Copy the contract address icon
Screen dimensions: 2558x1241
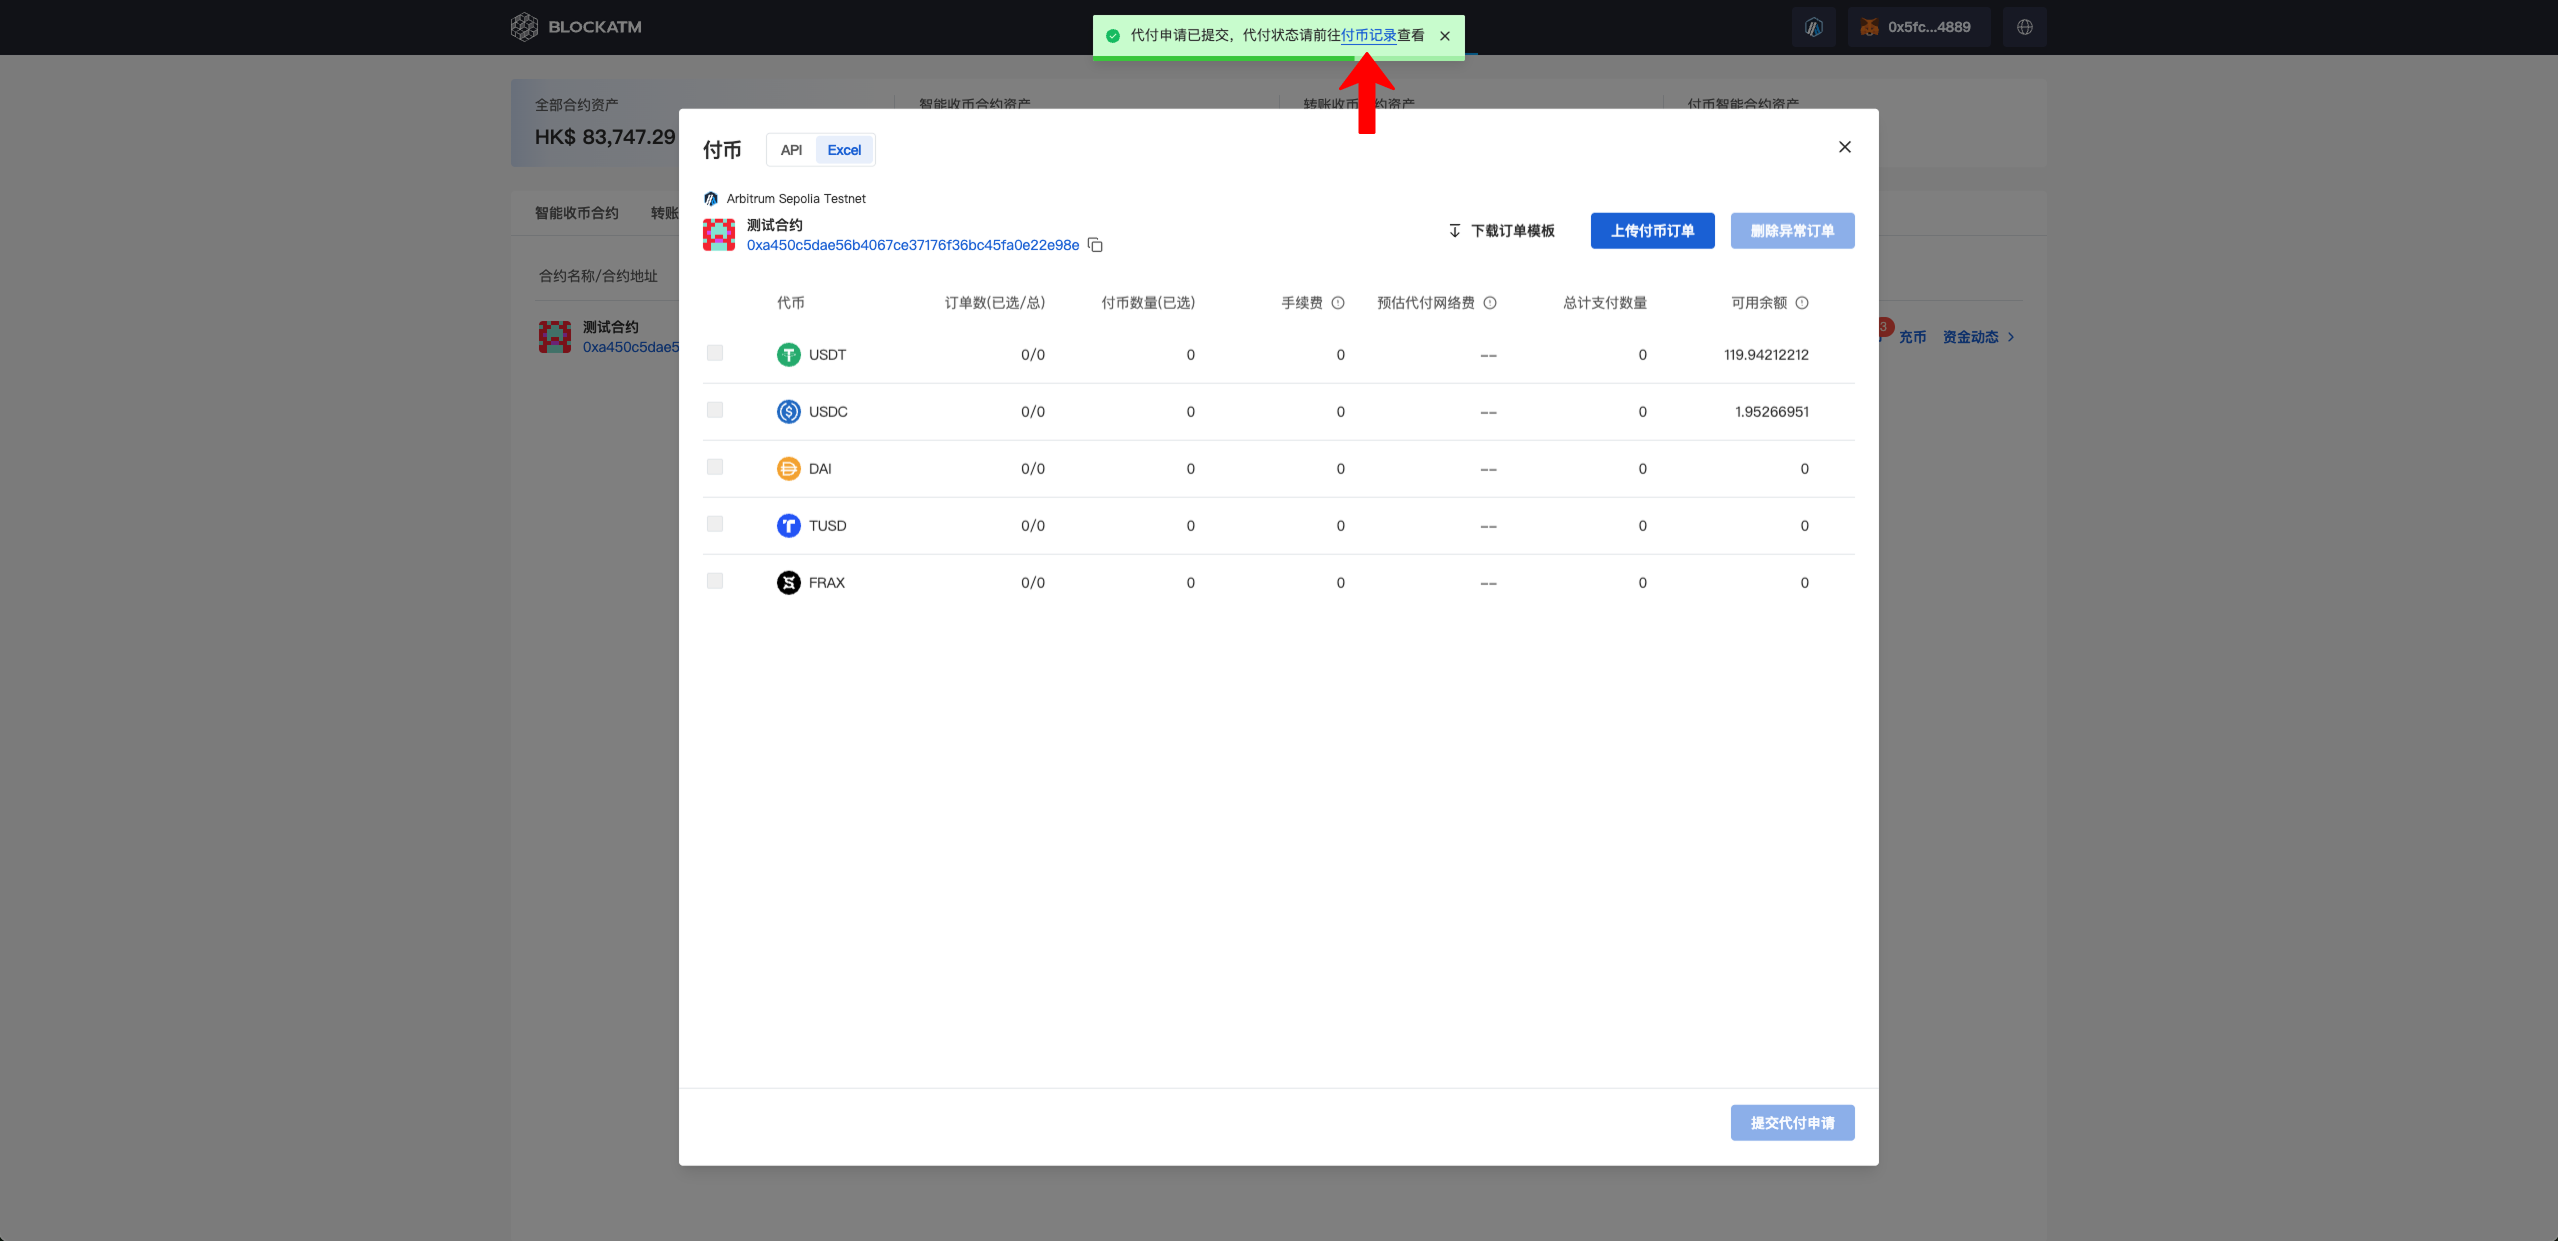[x=1095, y=245]
